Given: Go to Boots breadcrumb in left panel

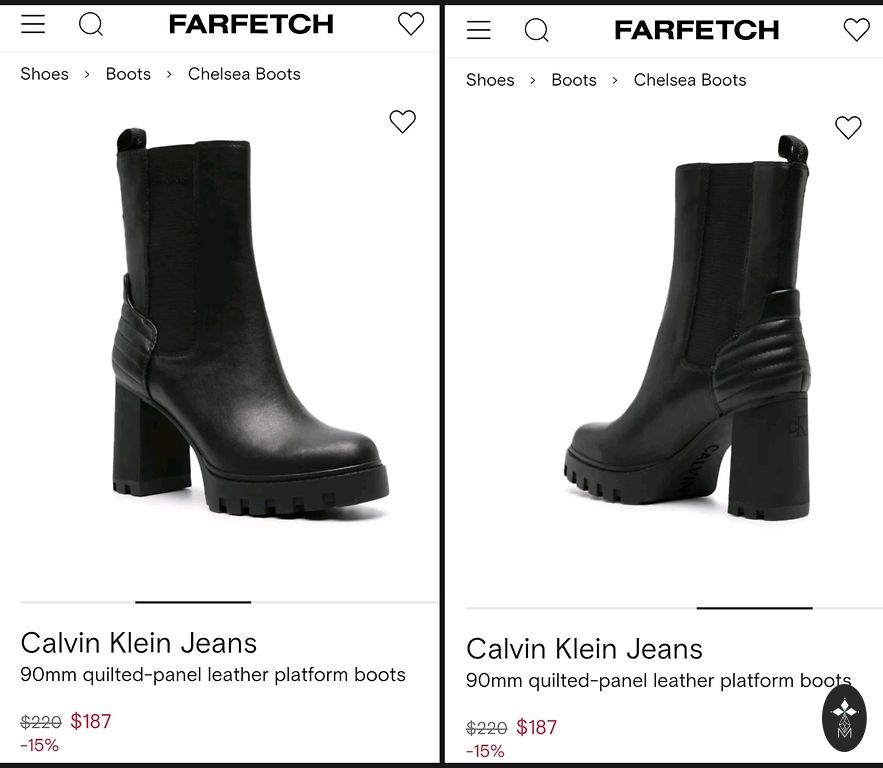Looking at the screenshot, I should (x=128, y=74).
